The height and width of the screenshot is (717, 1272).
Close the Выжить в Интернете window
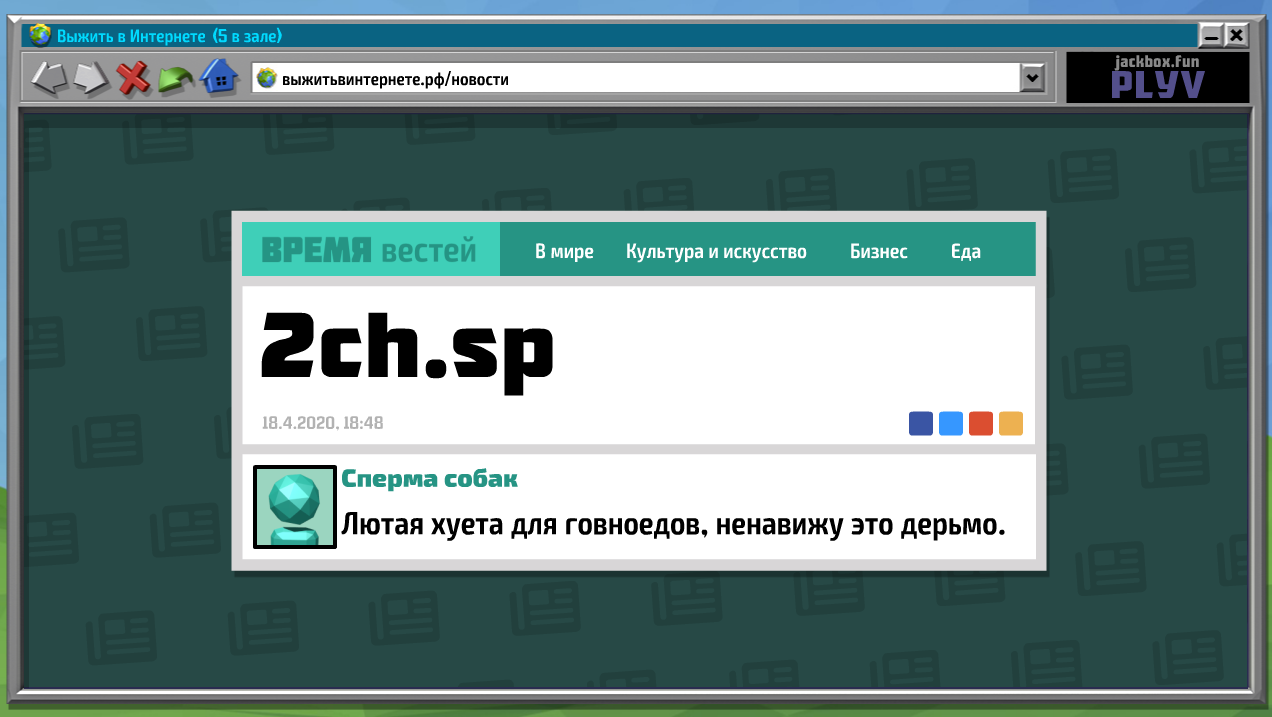(1237, 36)
